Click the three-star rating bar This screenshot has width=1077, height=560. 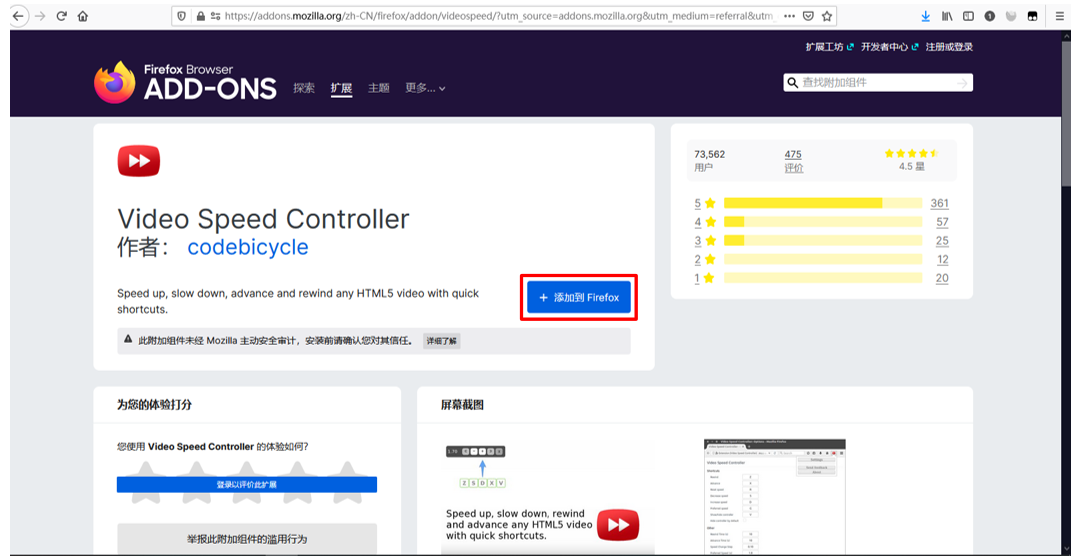click(823, 240)
